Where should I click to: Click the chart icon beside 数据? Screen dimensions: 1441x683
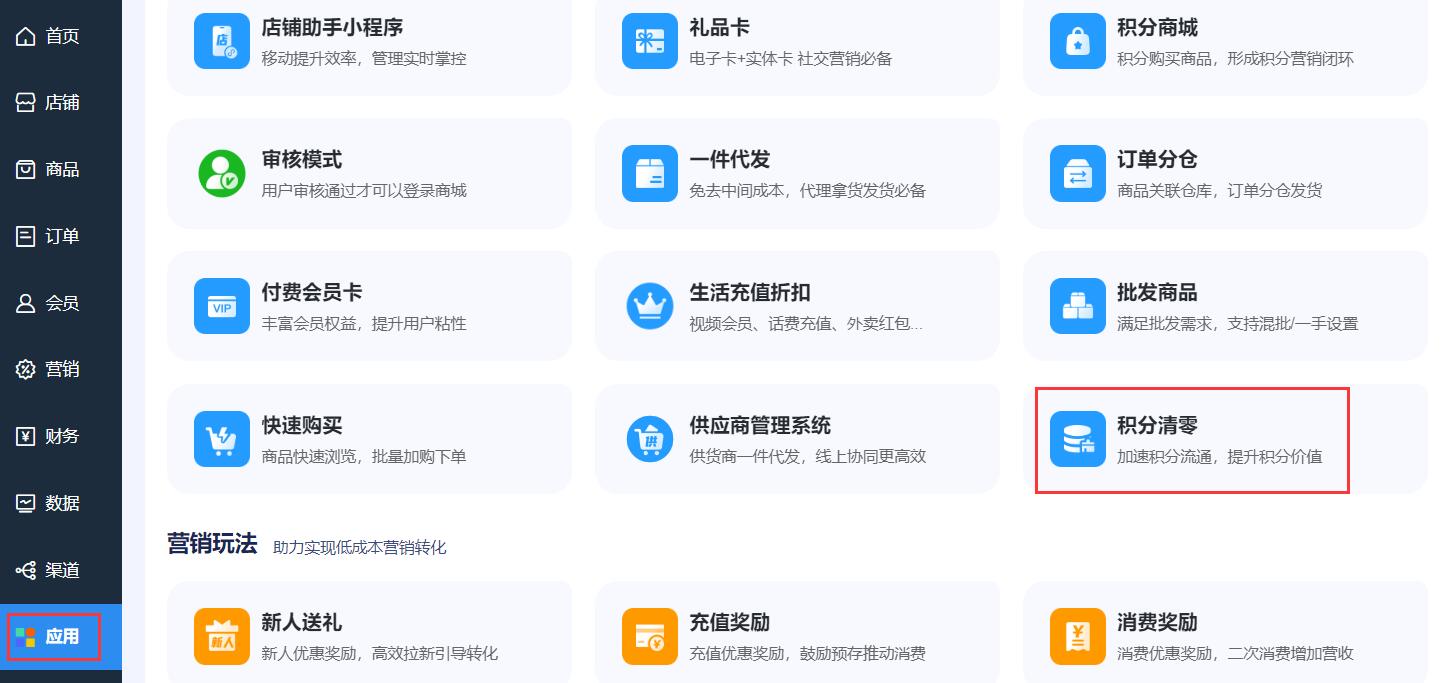25,503
